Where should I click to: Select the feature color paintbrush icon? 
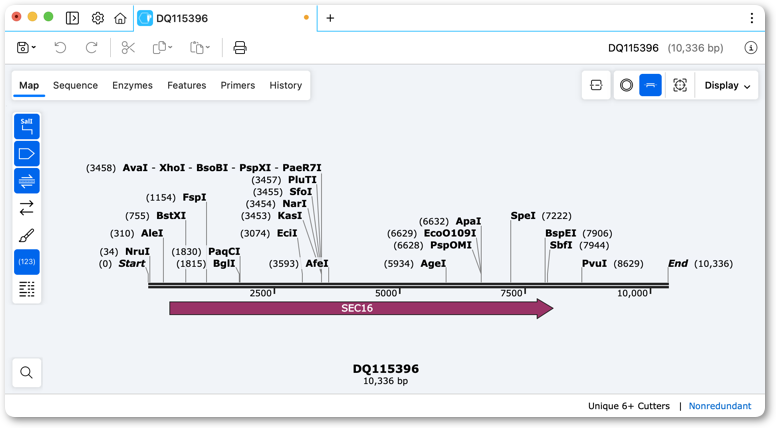coord(27,235)
